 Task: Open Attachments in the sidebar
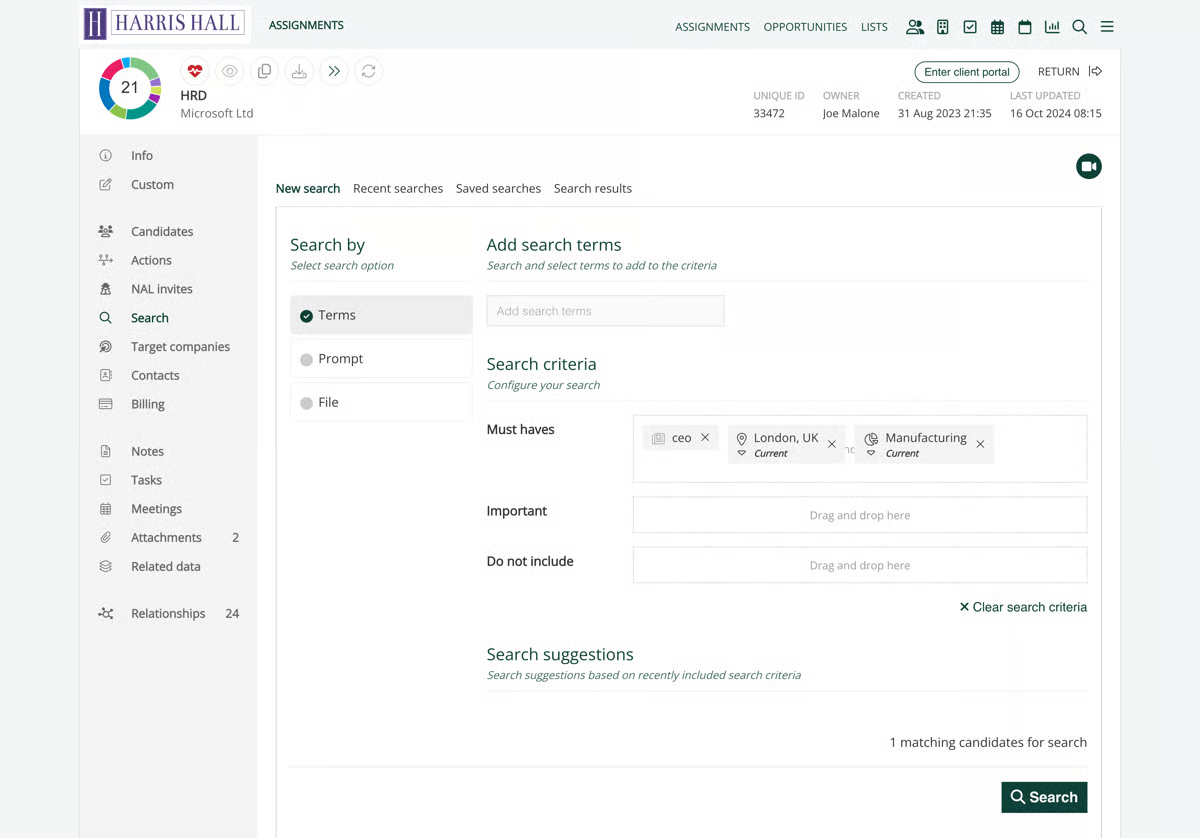pyautogui.click(x=166, y=538)
